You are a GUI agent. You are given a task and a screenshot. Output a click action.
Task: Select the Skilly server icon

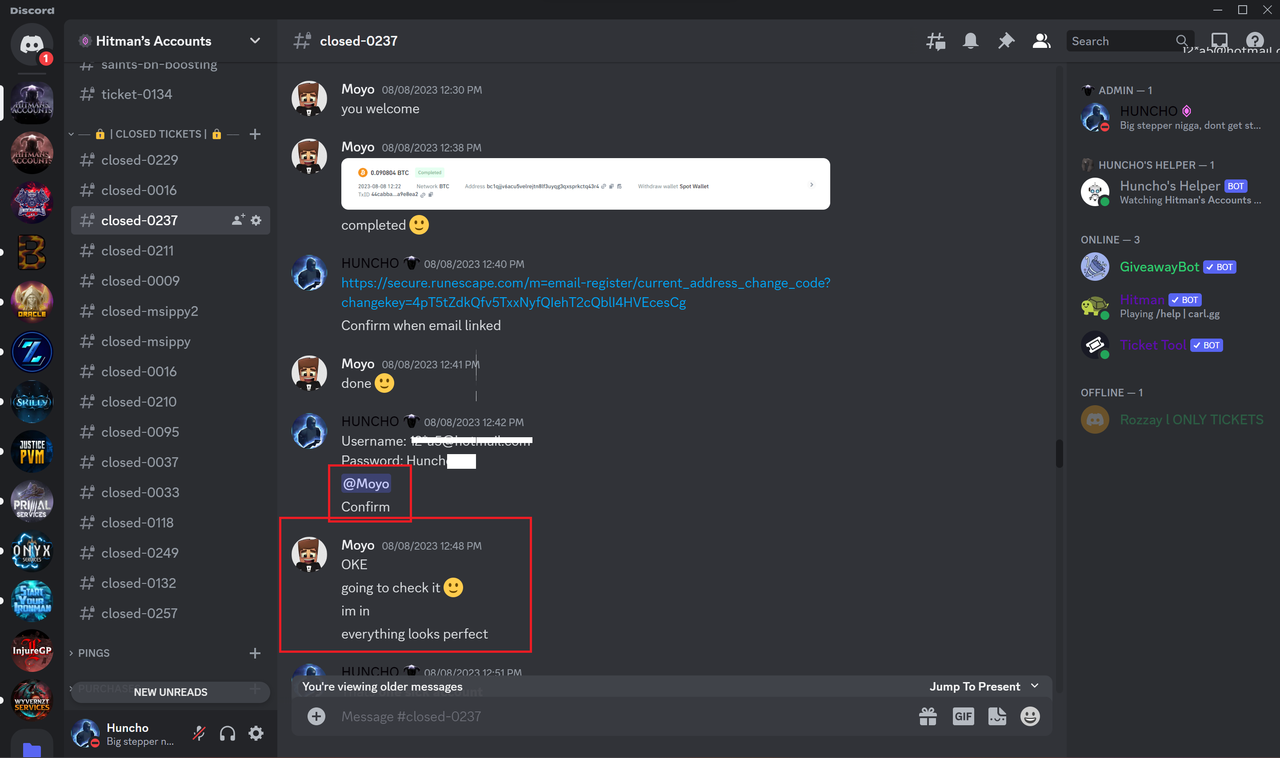[31, 401]
